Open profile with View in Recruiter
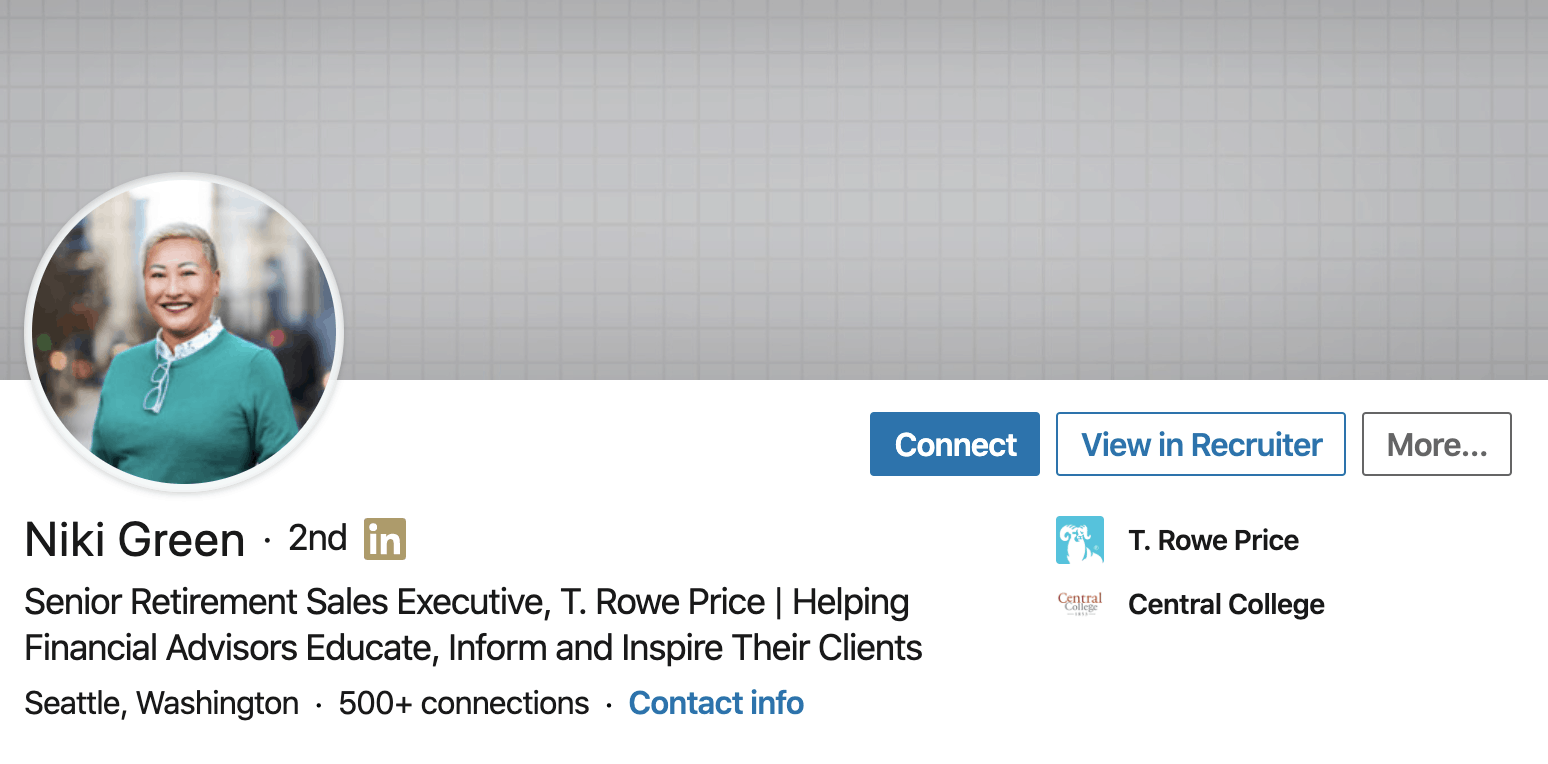Image resolution: width=1548 pixels, height=764 pixels. coord(1201,444)
